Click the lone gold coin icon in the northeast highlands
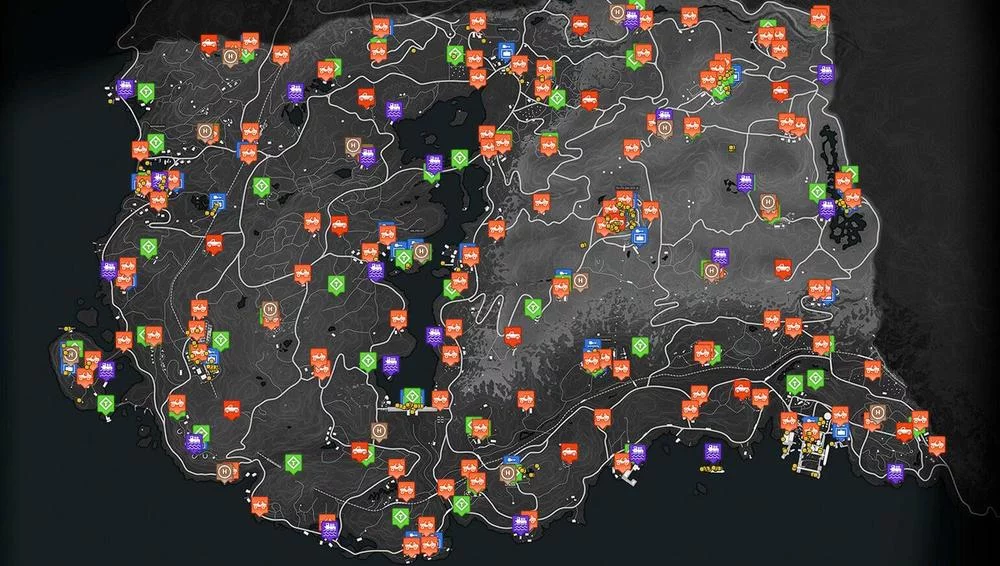 pyautogui.click(x=731, y=149)
